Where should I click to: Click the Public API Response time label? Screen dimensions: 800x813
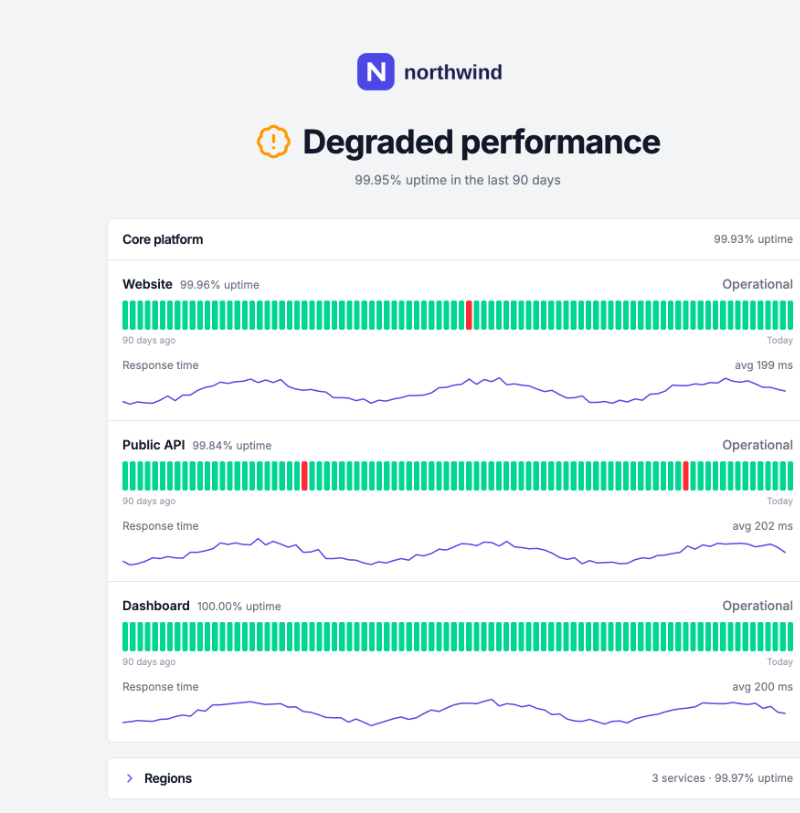tap(160, 526)
